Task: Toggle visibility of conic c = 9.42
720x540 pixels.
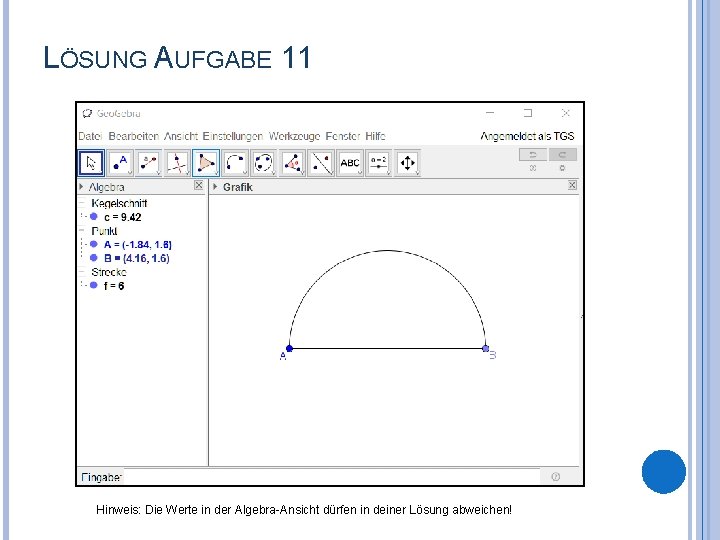Action: (x=94, y=216)
